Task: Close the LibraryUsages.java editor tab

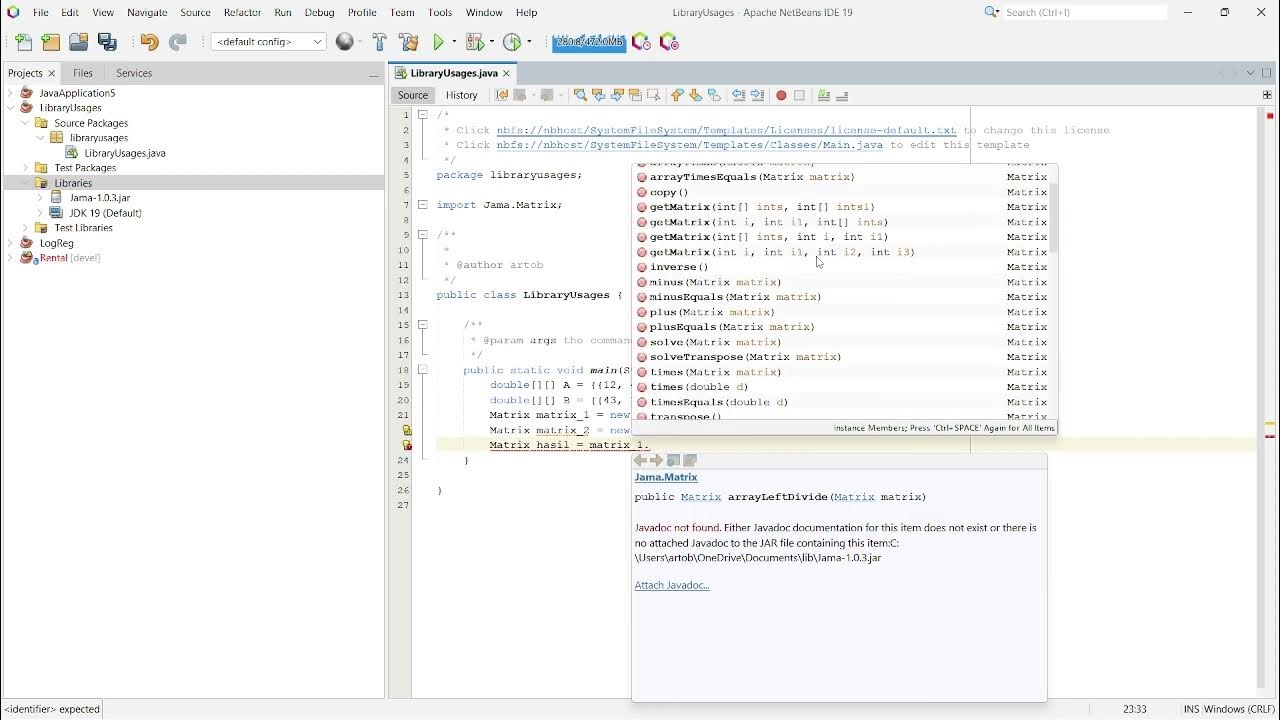Action: coord(507,73)
